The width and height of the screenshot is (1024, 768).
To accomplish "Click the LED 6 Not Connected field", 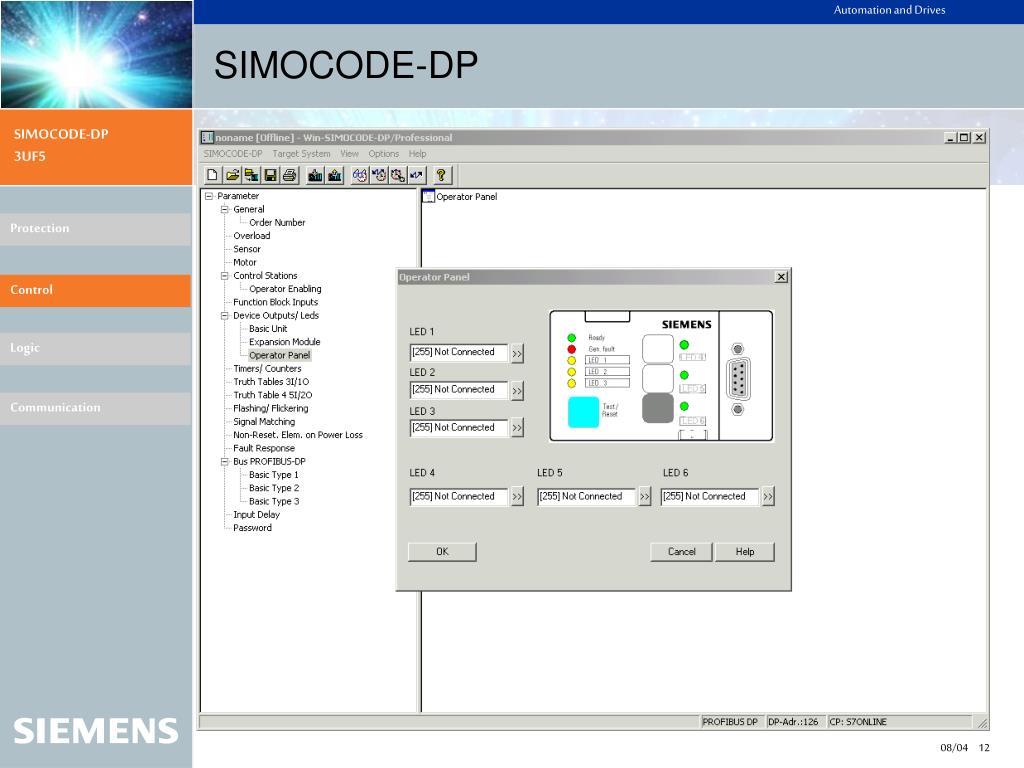I will pos(710,496).
